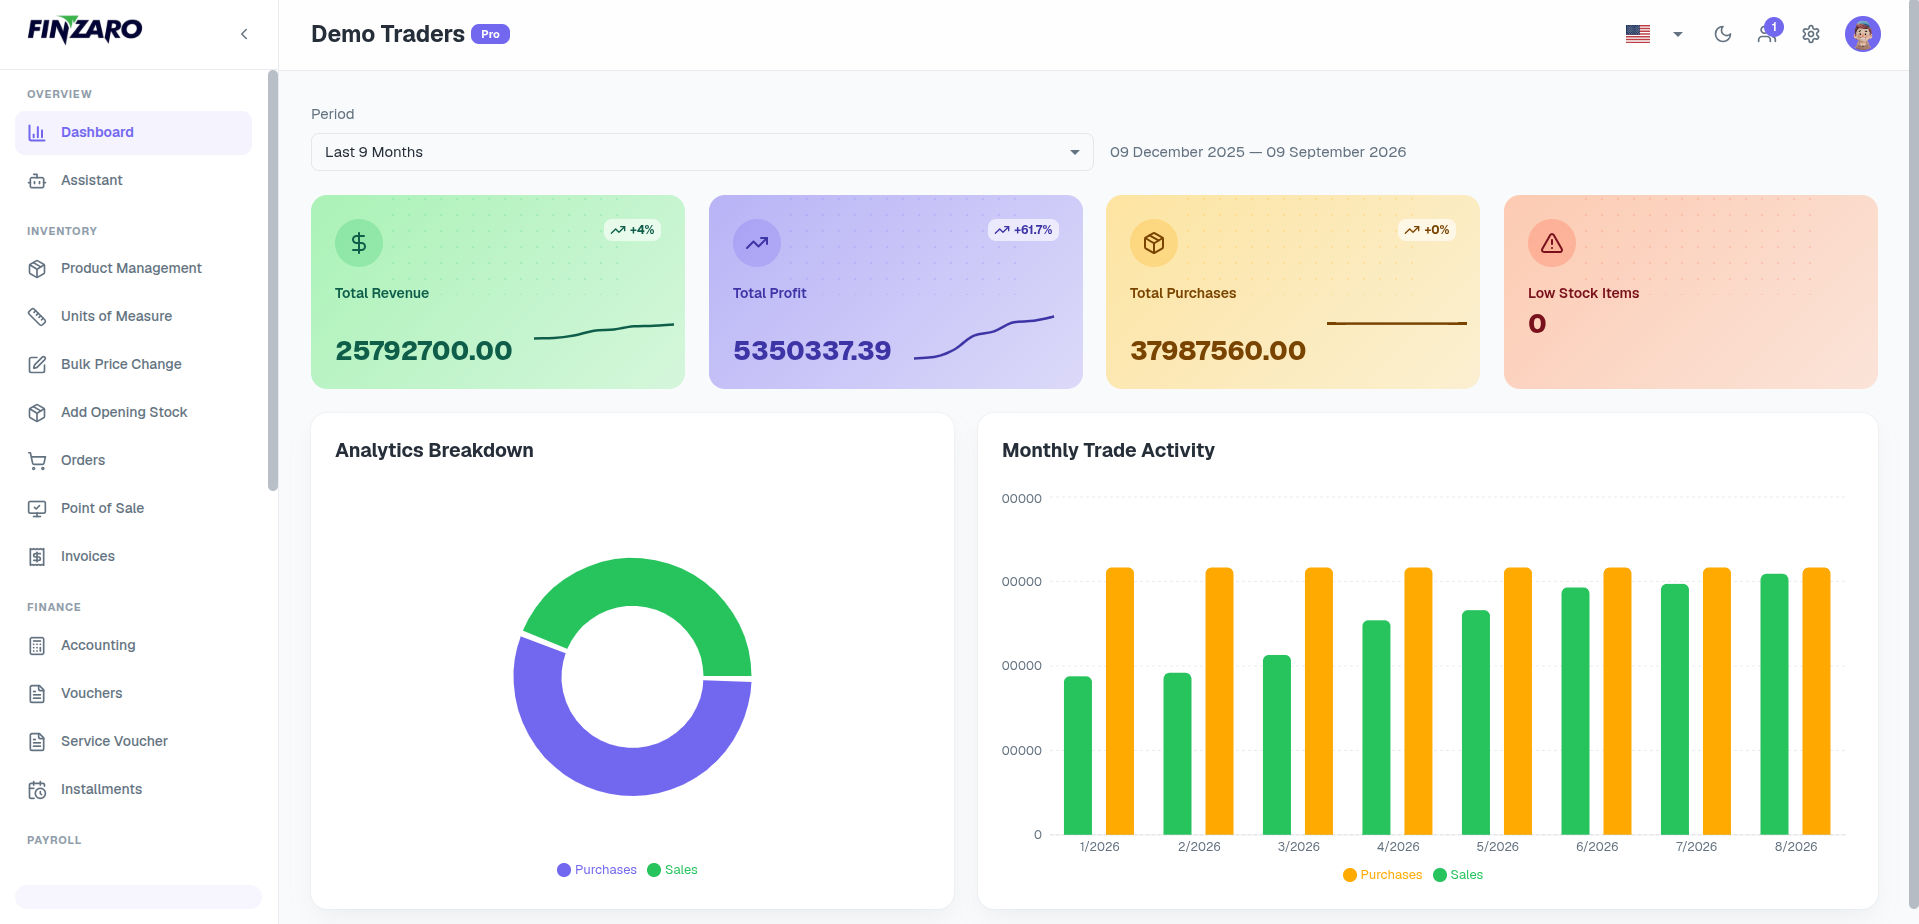
Task: Click the Pro badge next to Demo Traders
Action: pos(490,34)
